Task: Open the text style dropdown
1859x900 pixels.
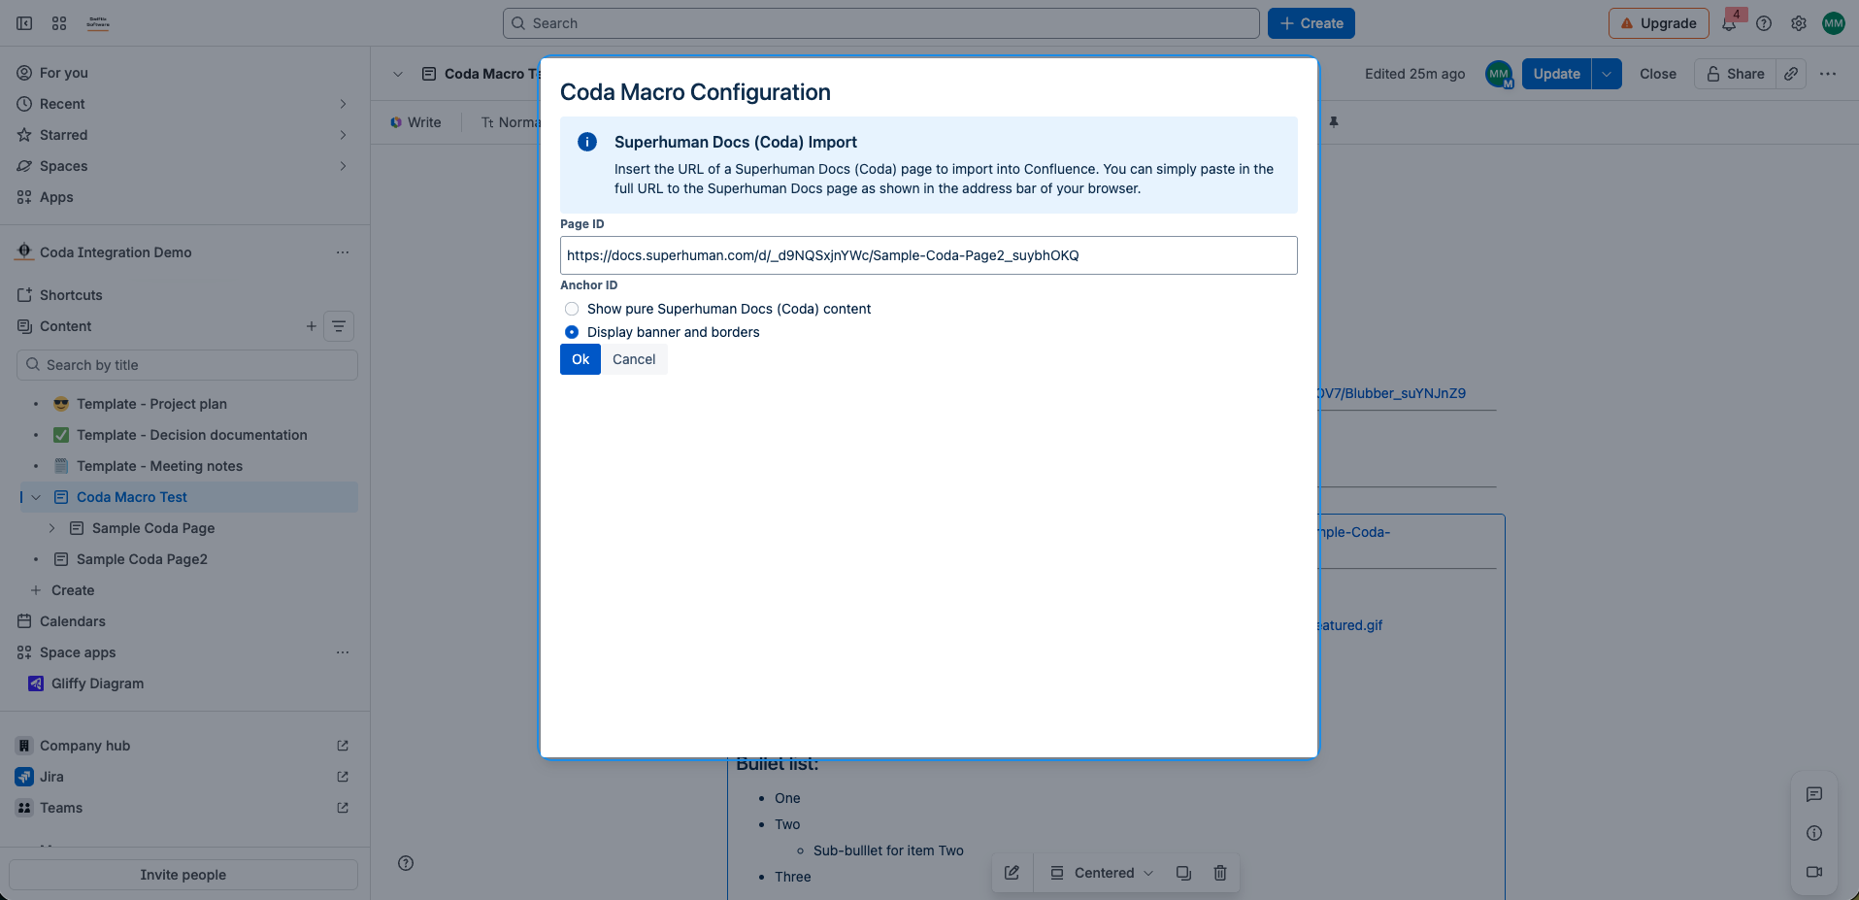Action: [510, 122]
